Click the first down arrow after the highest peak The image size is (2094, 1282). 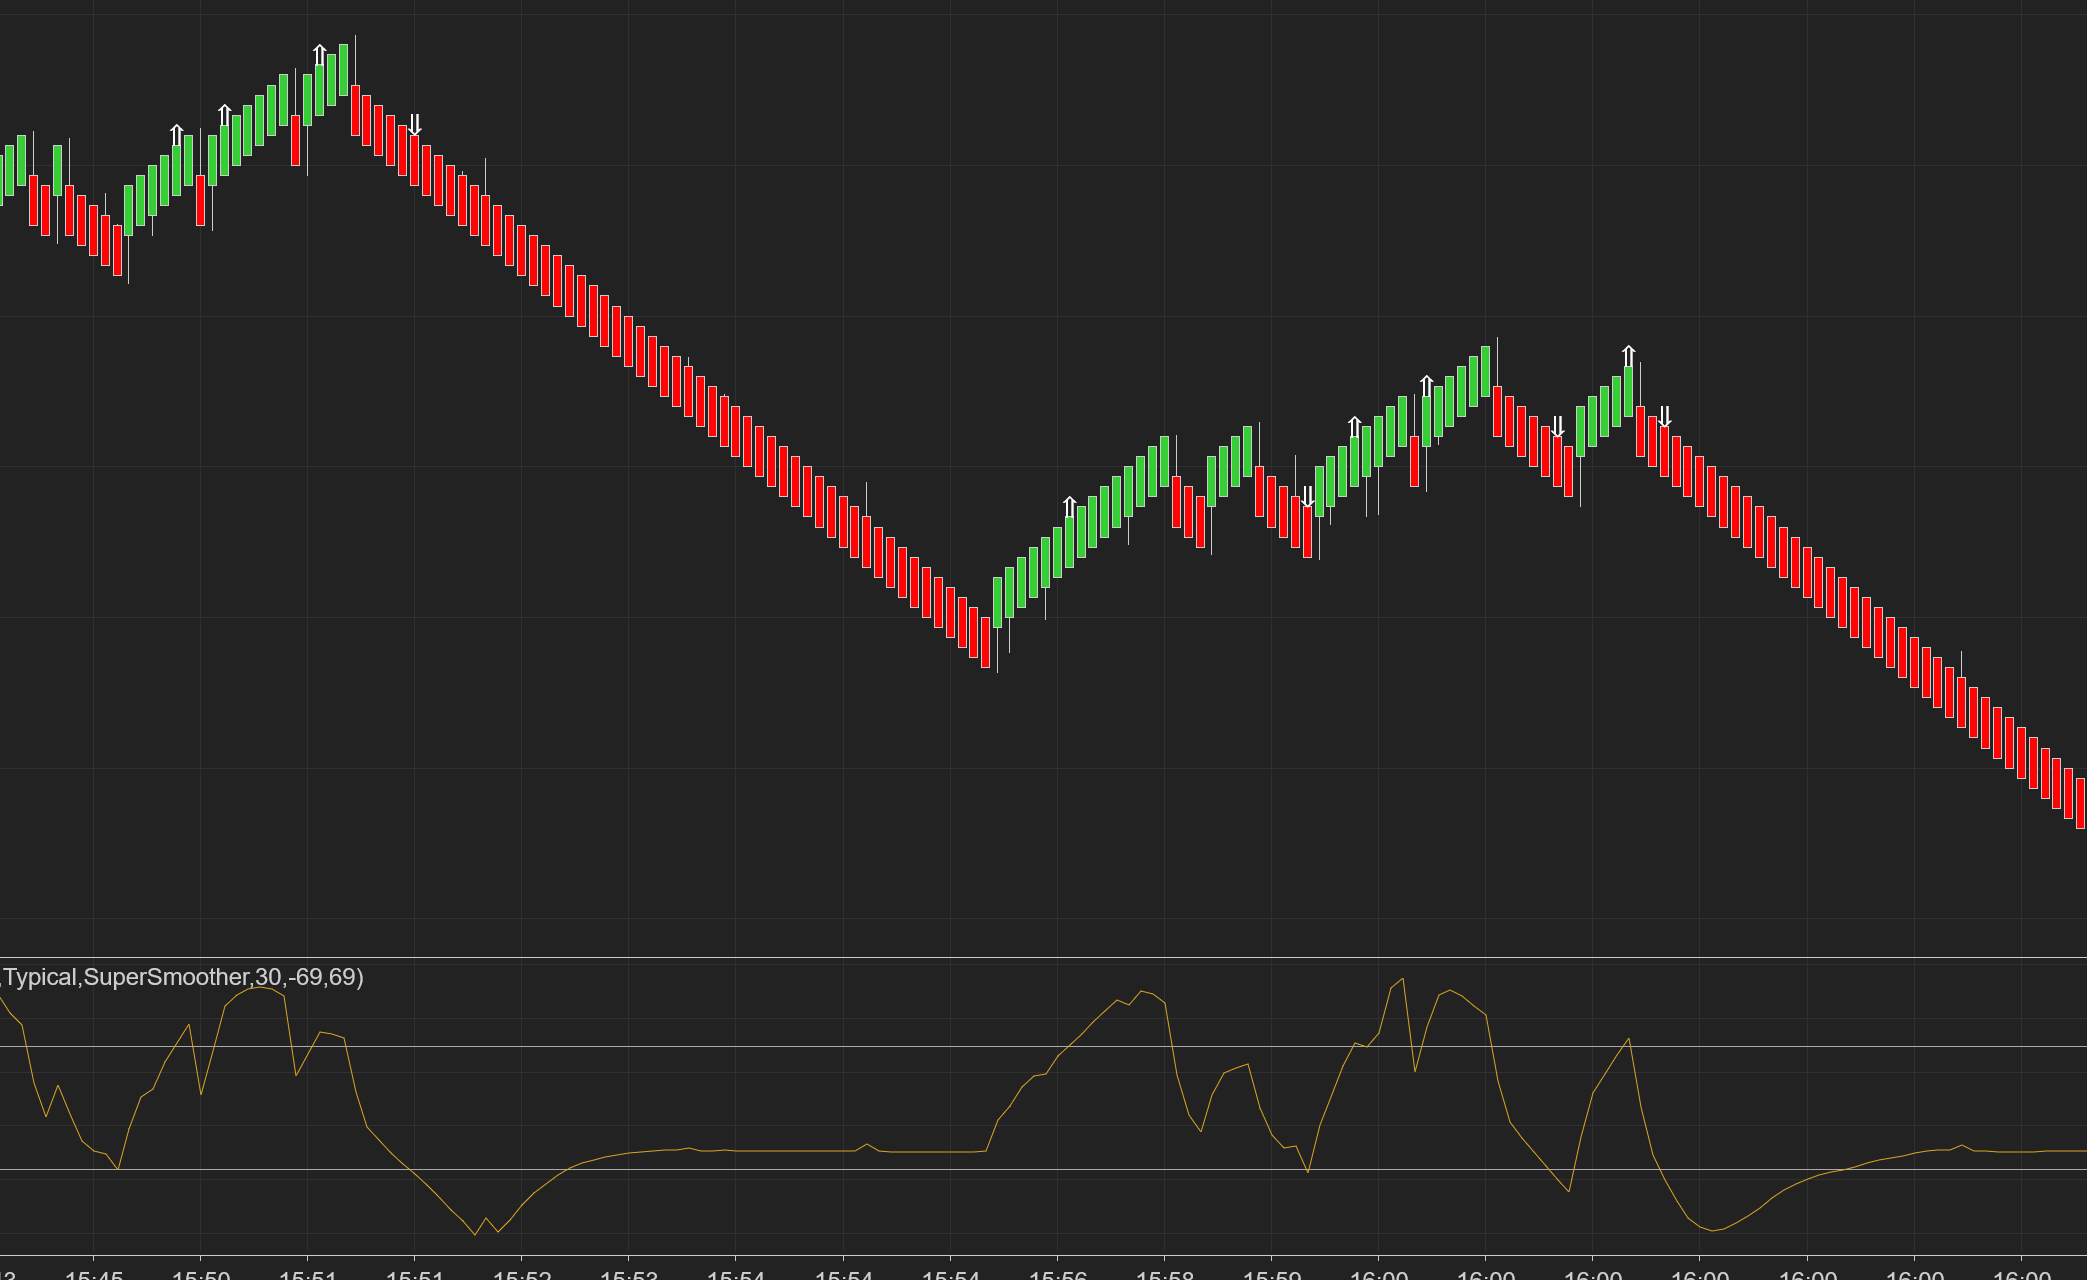415,125
